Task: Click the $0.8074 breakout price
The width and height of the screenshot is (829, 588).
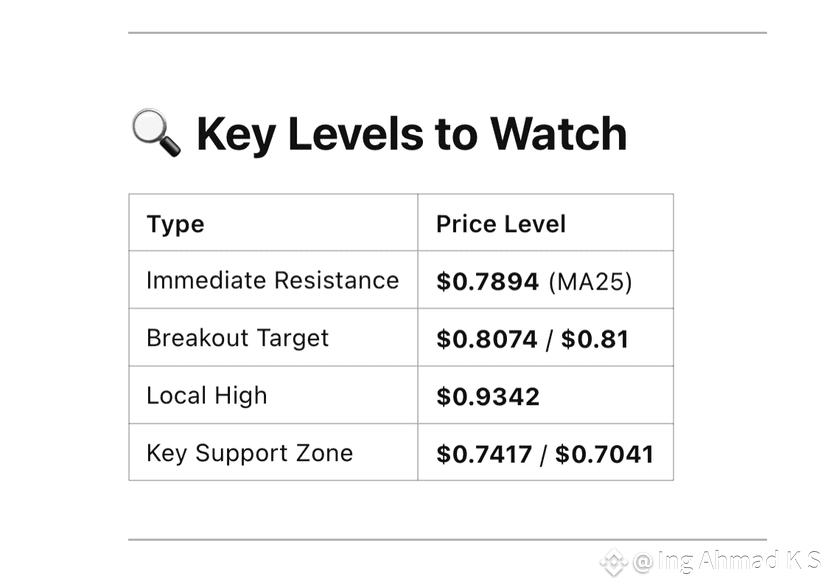Action: point(486,339)
